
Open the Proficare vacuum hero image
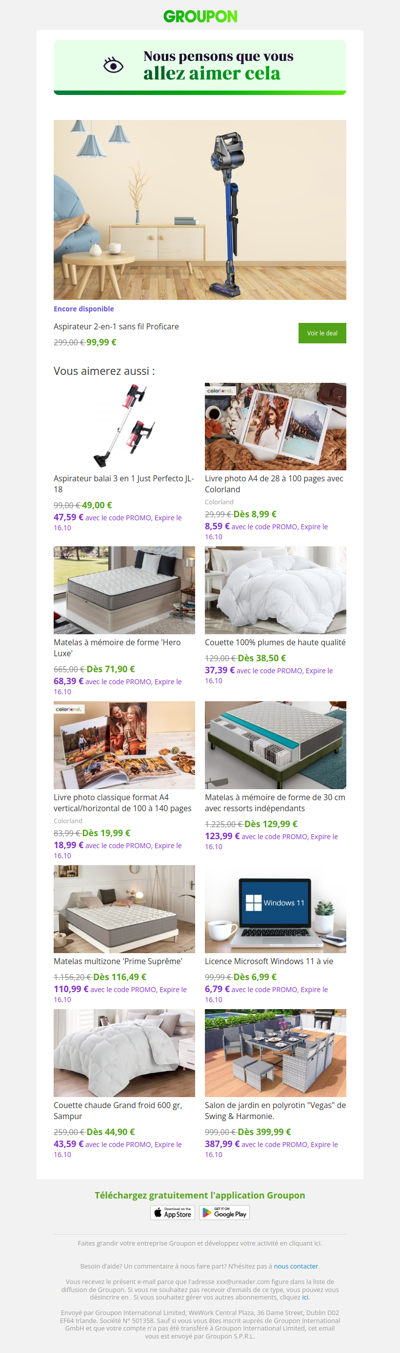pyautogui.click(x=200, y=210)
